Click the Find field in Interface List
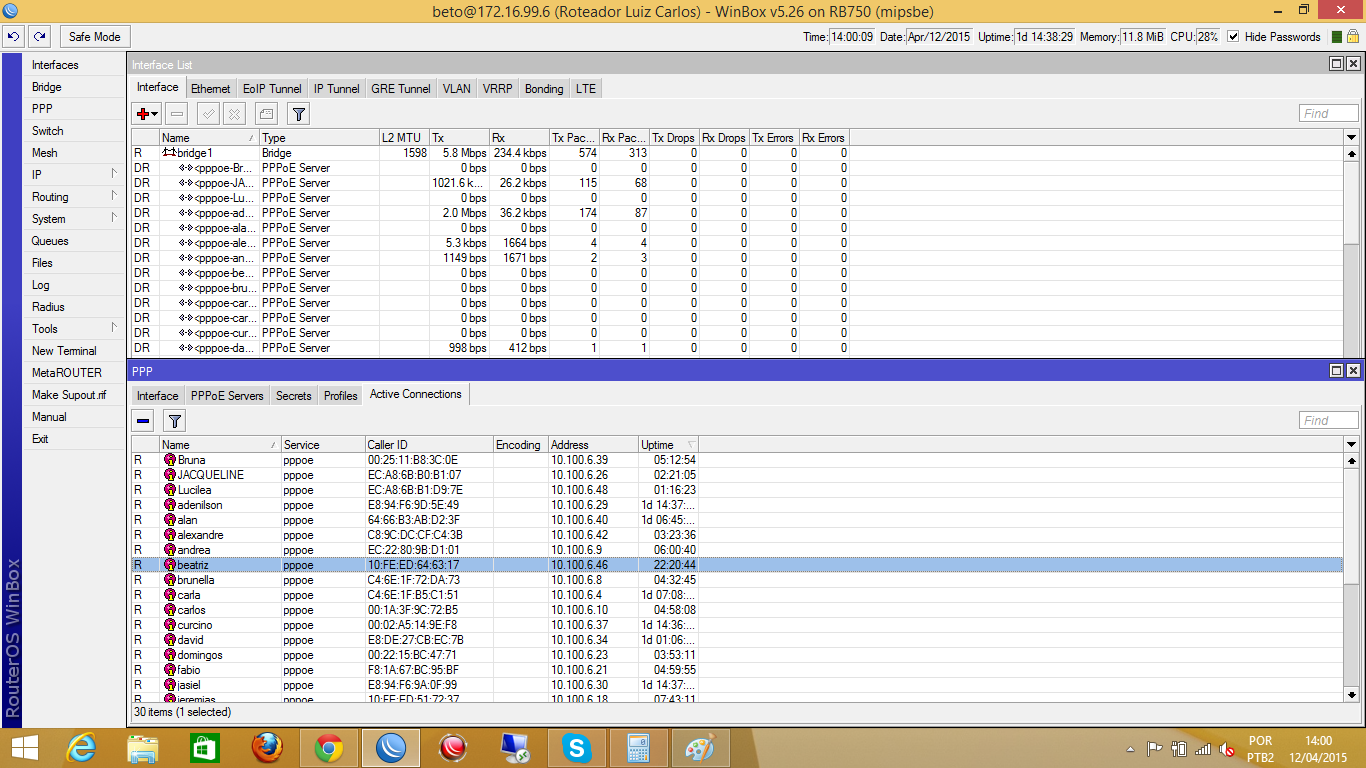This screenshot has height=768, width=1366. click(x=1329, y=114)
